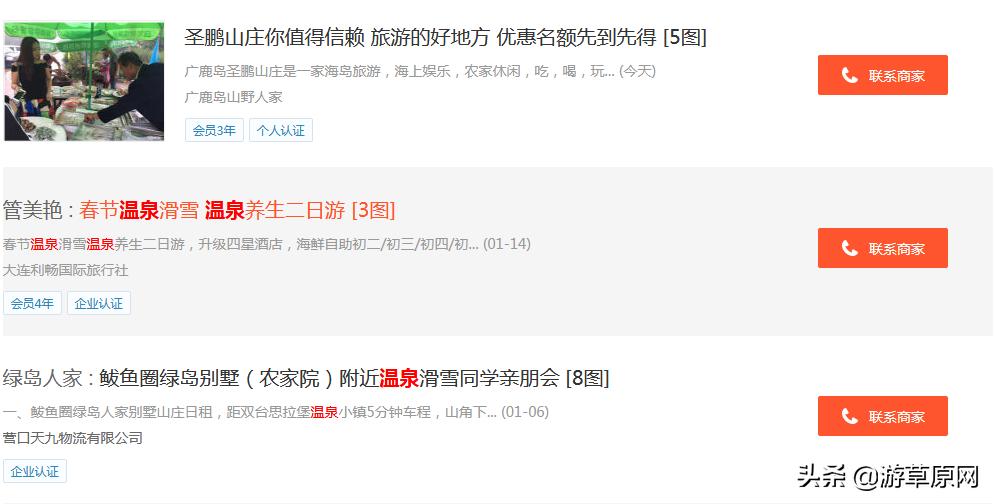Screen dimensions: 995x504
Task: Click phone icon in third 联系商家 button
Action: pos(850,416)
